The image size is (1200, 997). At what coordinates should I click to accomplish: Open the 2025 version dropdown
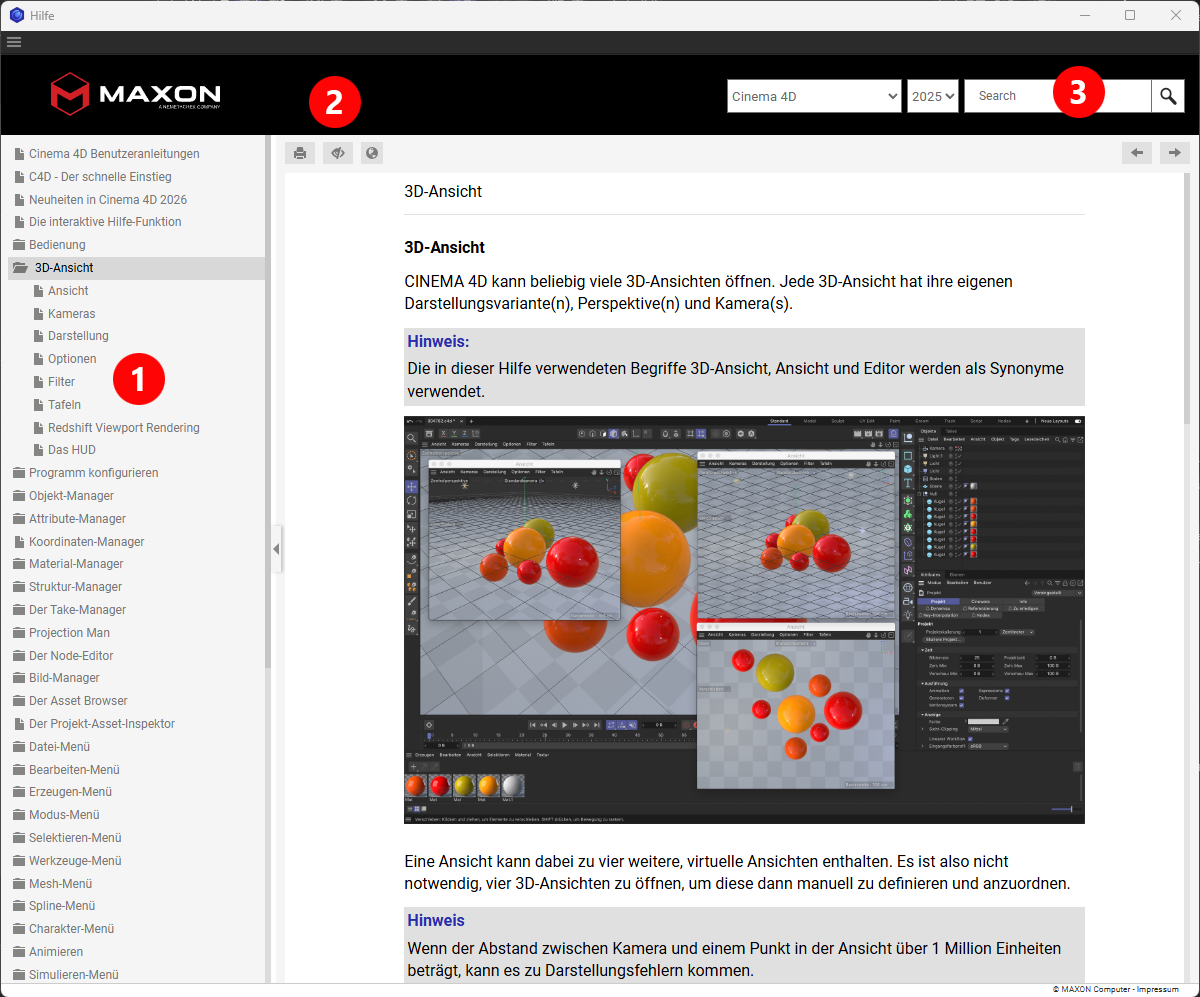(x=932, y=96)
